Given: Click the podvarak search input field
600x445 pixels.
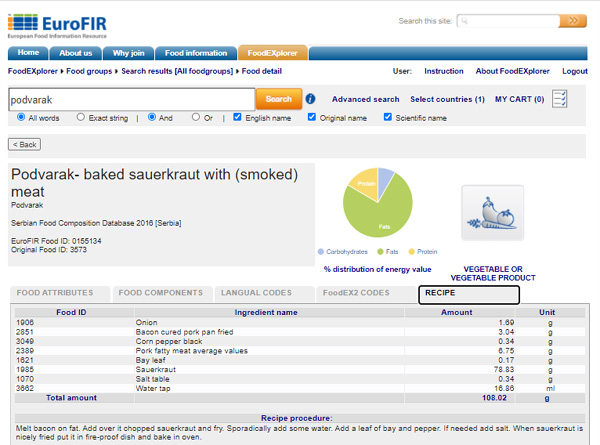Looking at the screenshot, I should tap(131, 99).
